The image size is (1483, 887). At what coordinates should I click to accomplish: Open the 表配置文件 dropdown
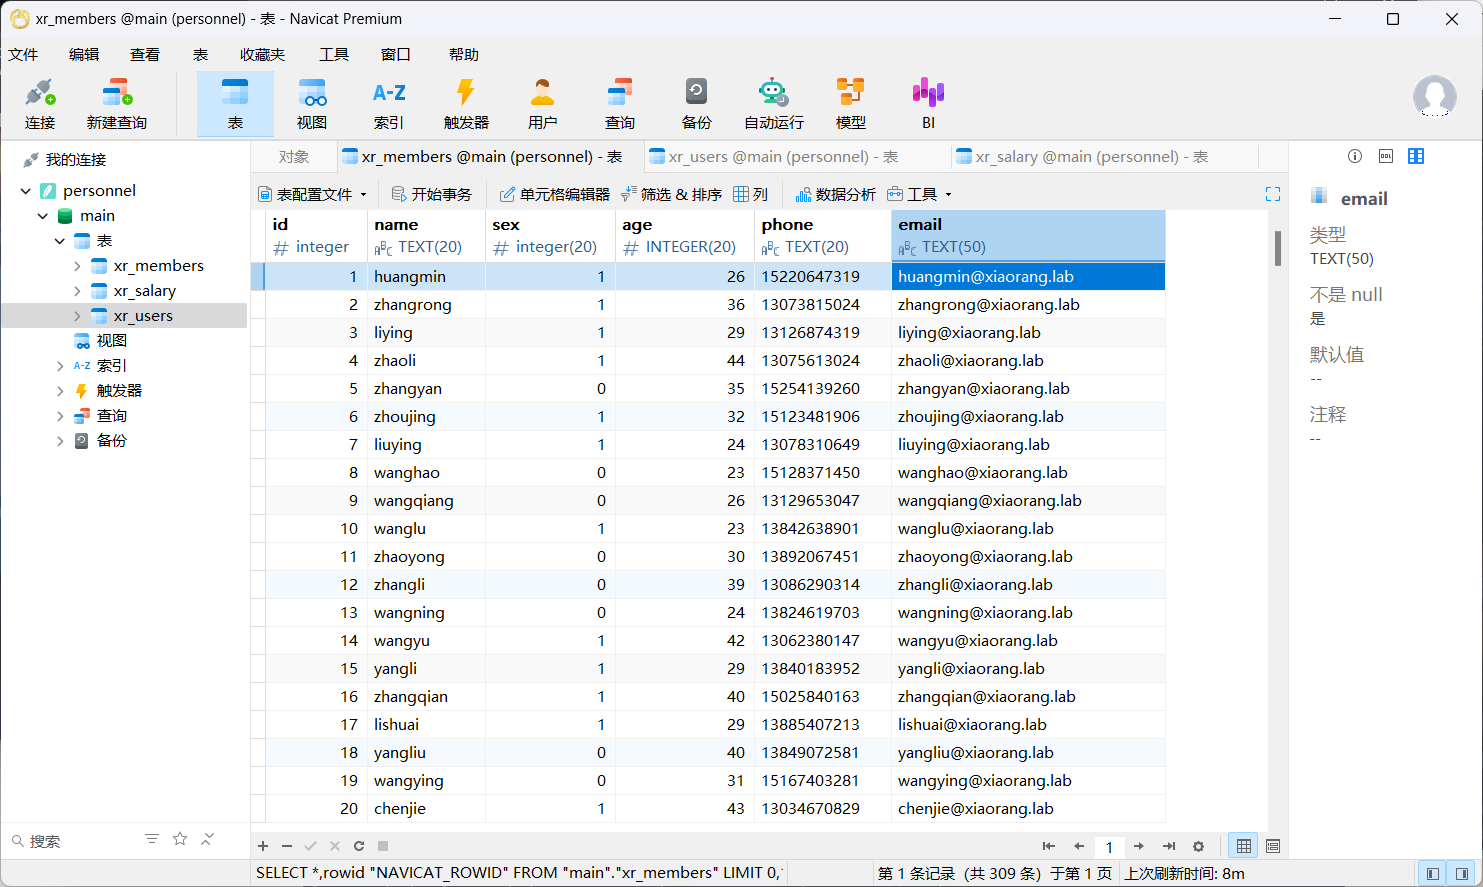click(x=312, y=194)
